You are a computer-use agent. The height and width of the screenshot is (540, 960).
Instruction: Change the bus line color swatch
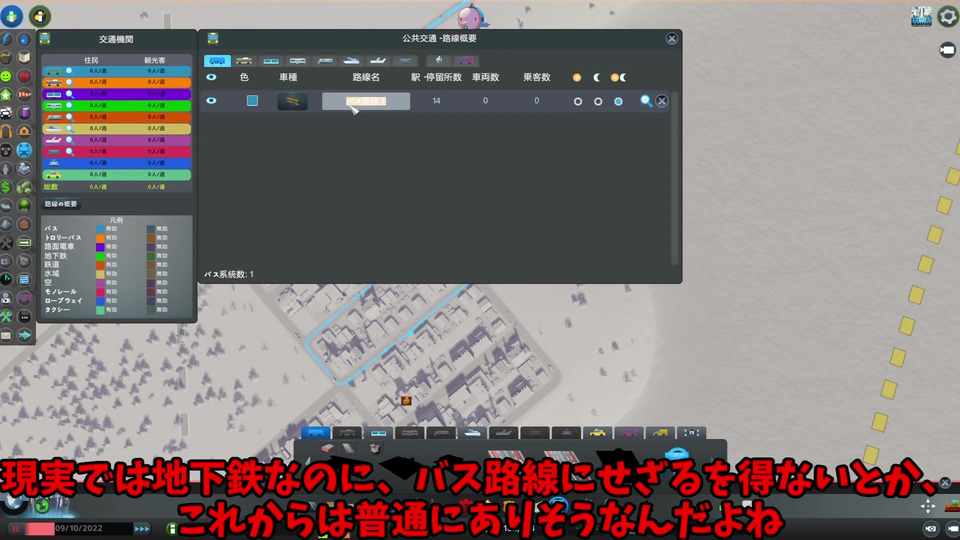[x=252, y=100]
